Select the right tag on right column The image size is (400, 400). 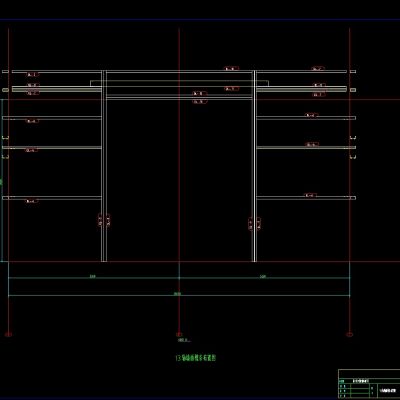click(259, 224)
